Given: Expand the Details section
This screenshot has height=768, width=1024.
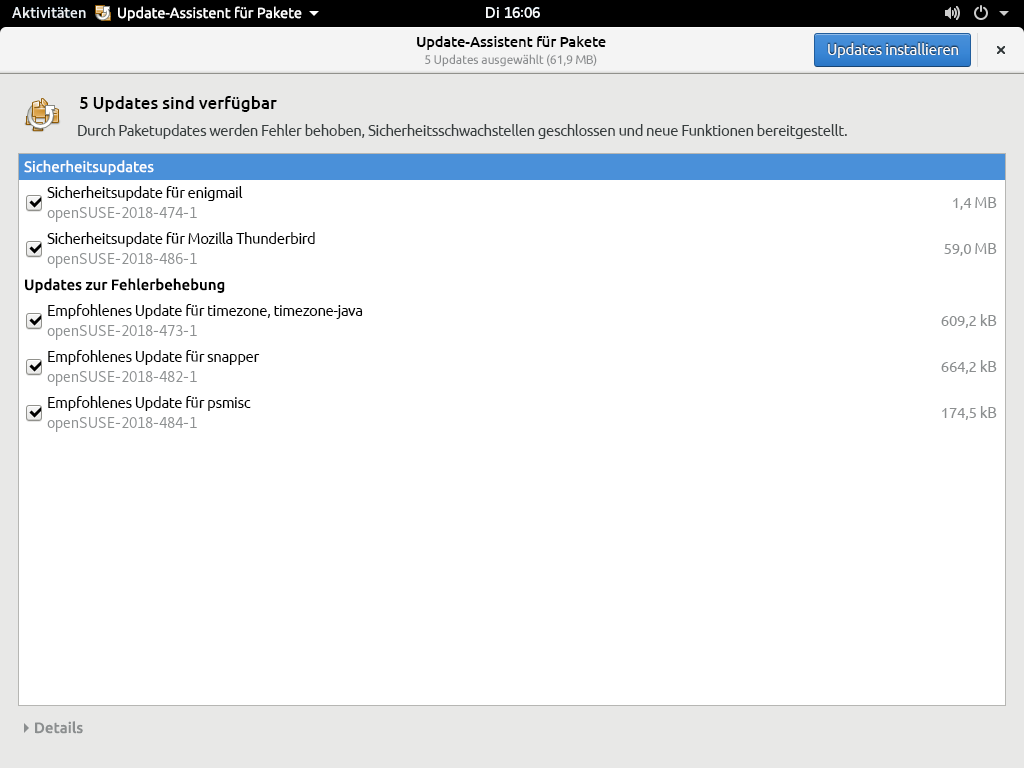Looking at the screenshot, I should (53, 728).
